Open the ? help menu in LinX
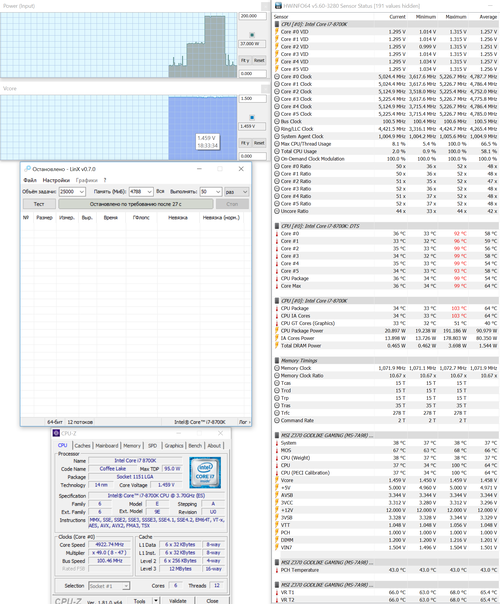500x604 pixels. tap(105, 180)
